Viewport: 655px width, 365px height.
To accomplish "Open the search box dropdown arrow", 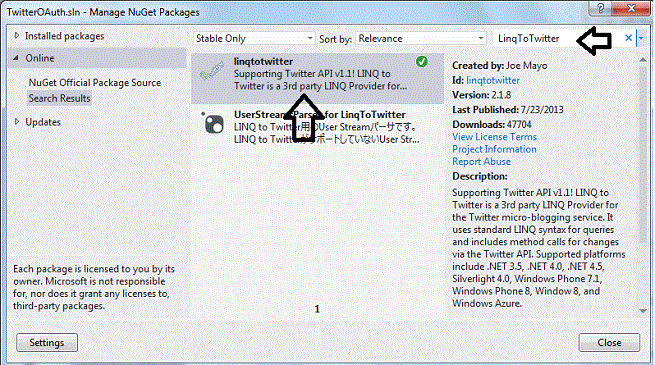I will [641, 38].
